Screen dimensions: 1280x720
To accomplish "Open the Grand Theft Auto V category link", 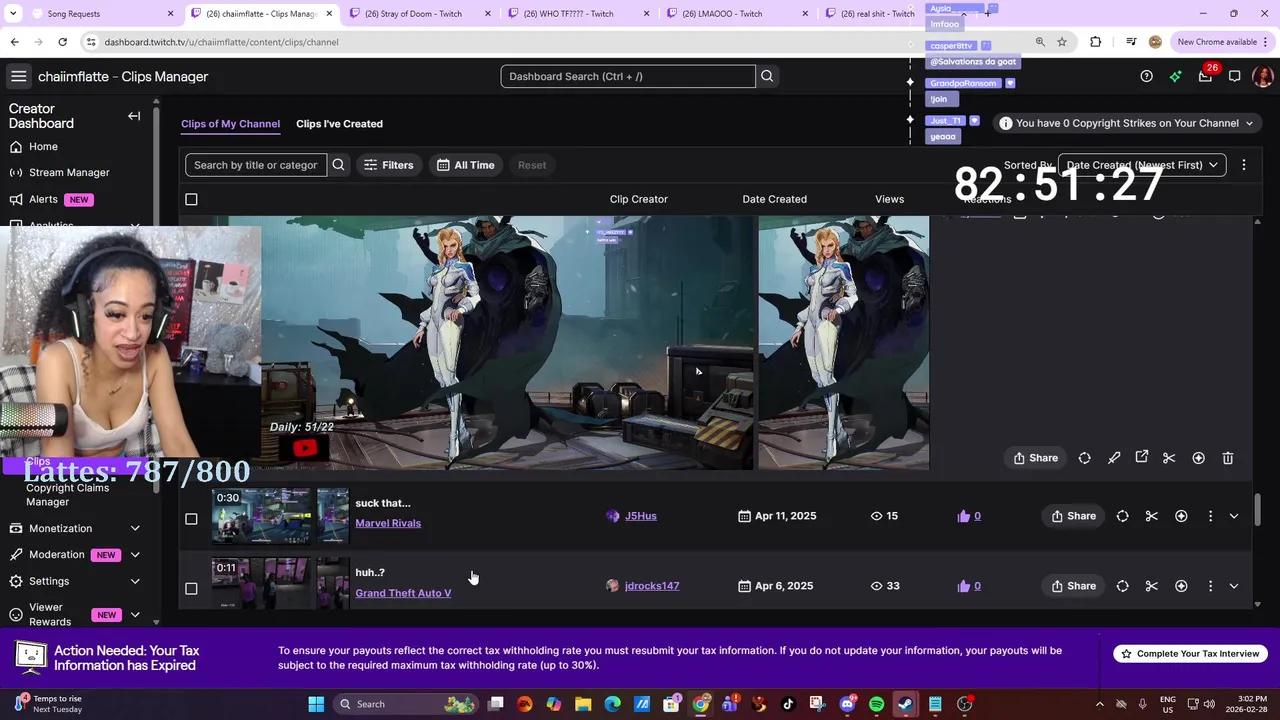I will [x=403, y=593].
